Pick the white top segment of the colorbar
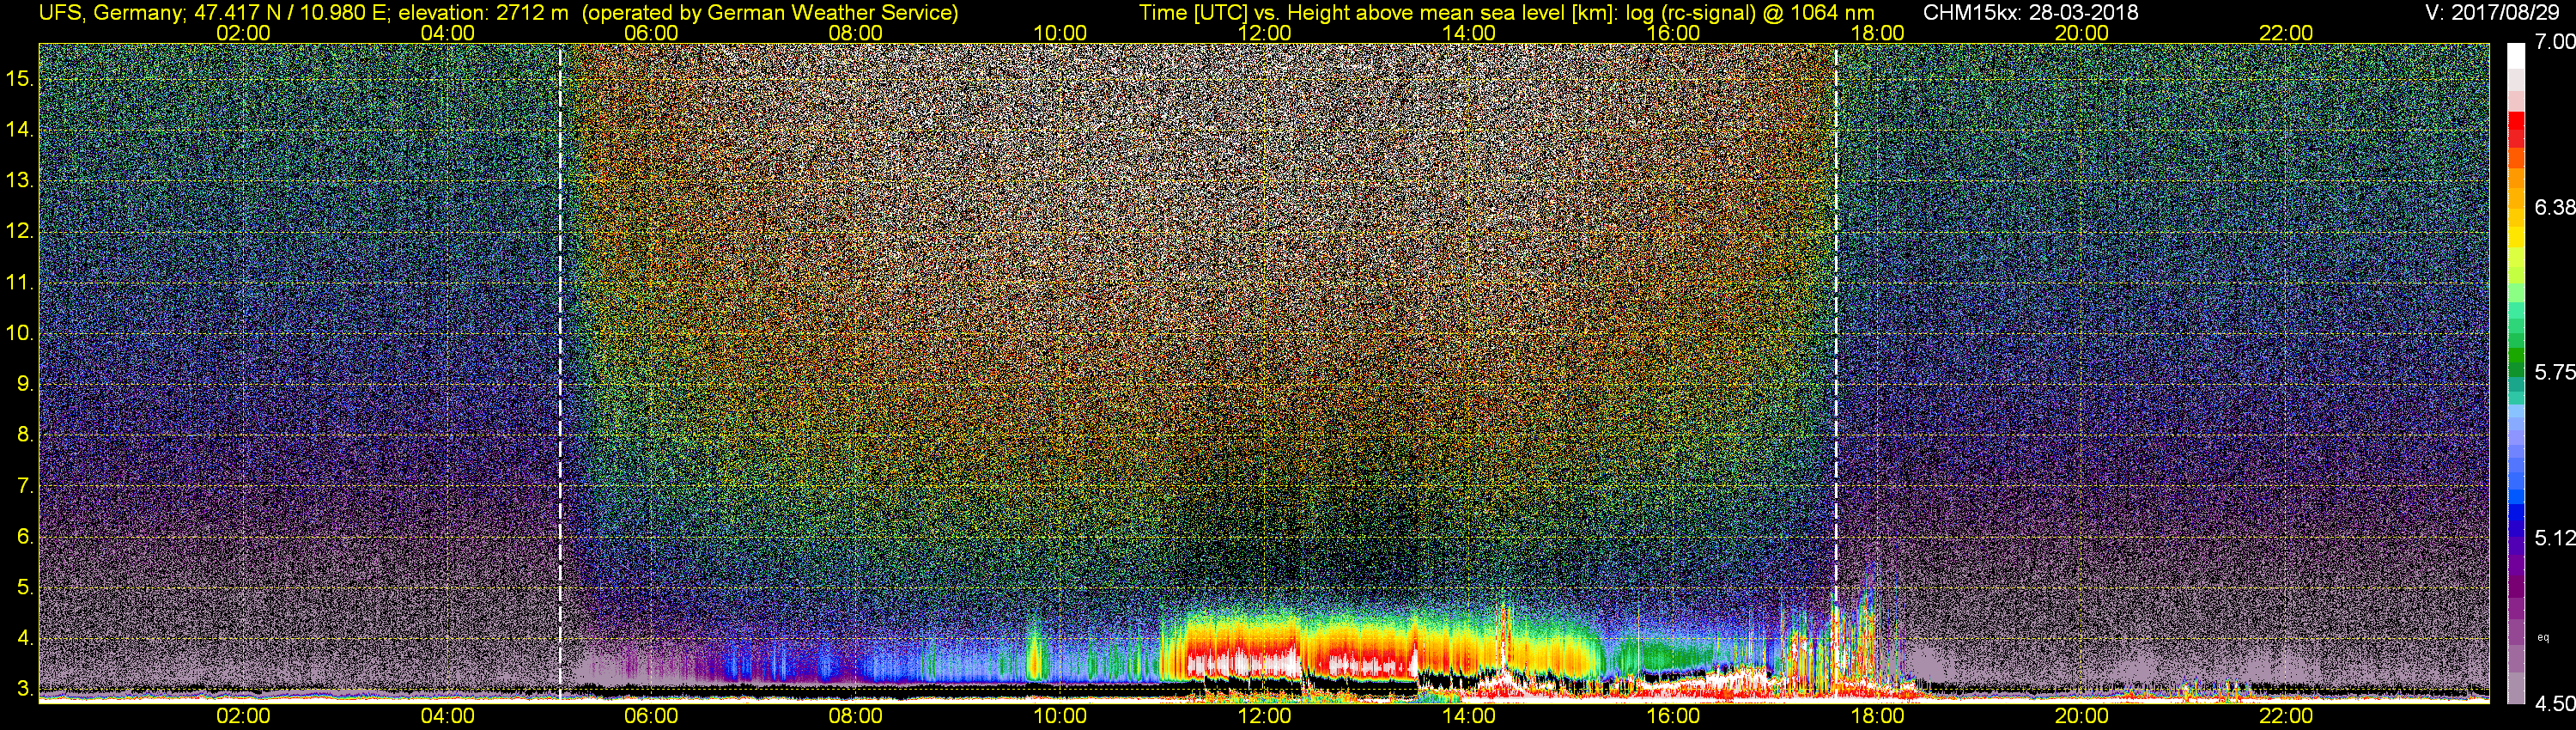 coord(2515,57)
